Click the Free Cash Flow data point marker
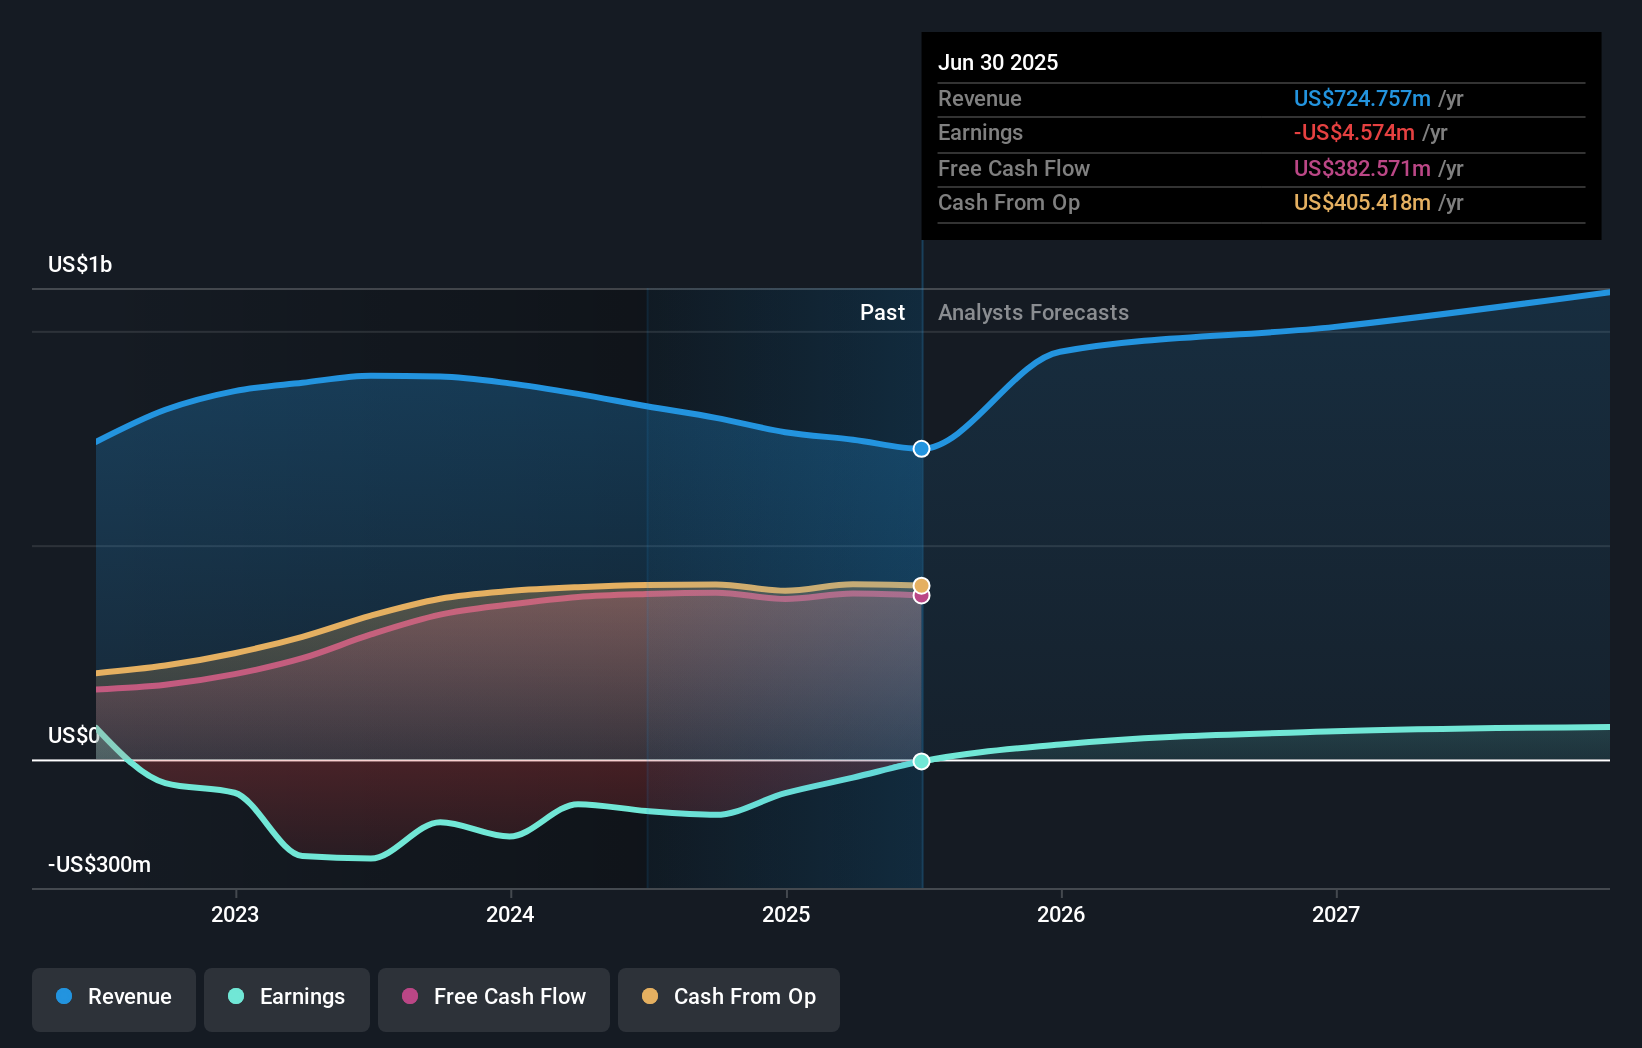Screen dimensions: 1642x1048 point(920,597)
